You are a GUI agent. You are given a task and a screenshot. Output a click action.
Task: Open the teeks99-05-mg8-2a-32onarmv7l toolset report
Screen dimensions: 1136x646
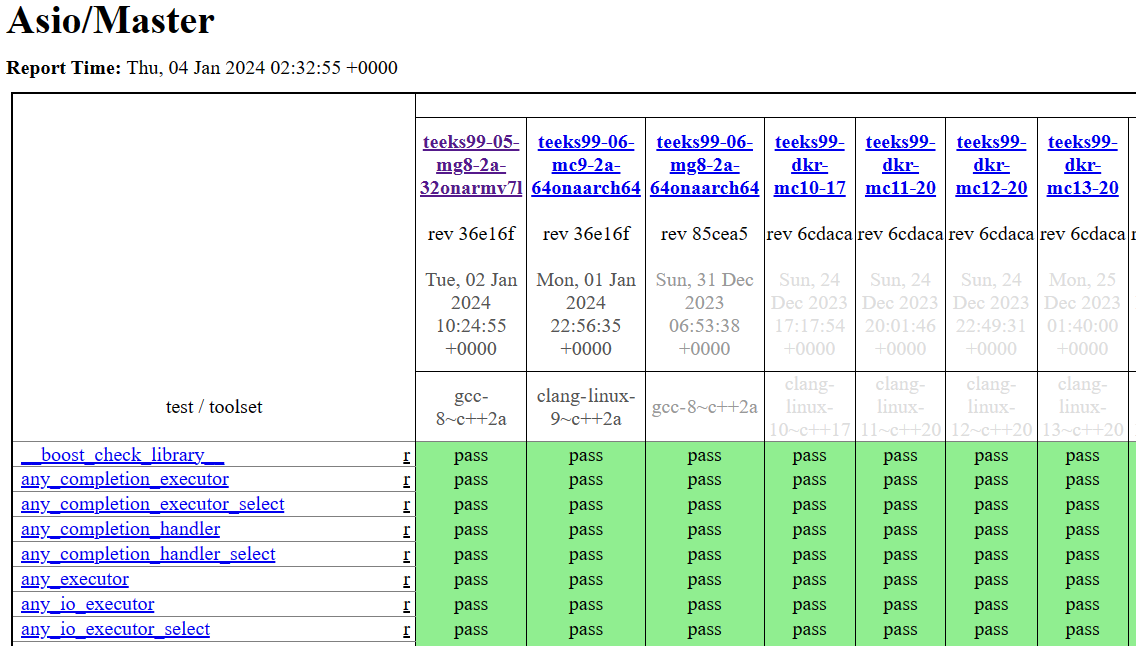point(471,165)
